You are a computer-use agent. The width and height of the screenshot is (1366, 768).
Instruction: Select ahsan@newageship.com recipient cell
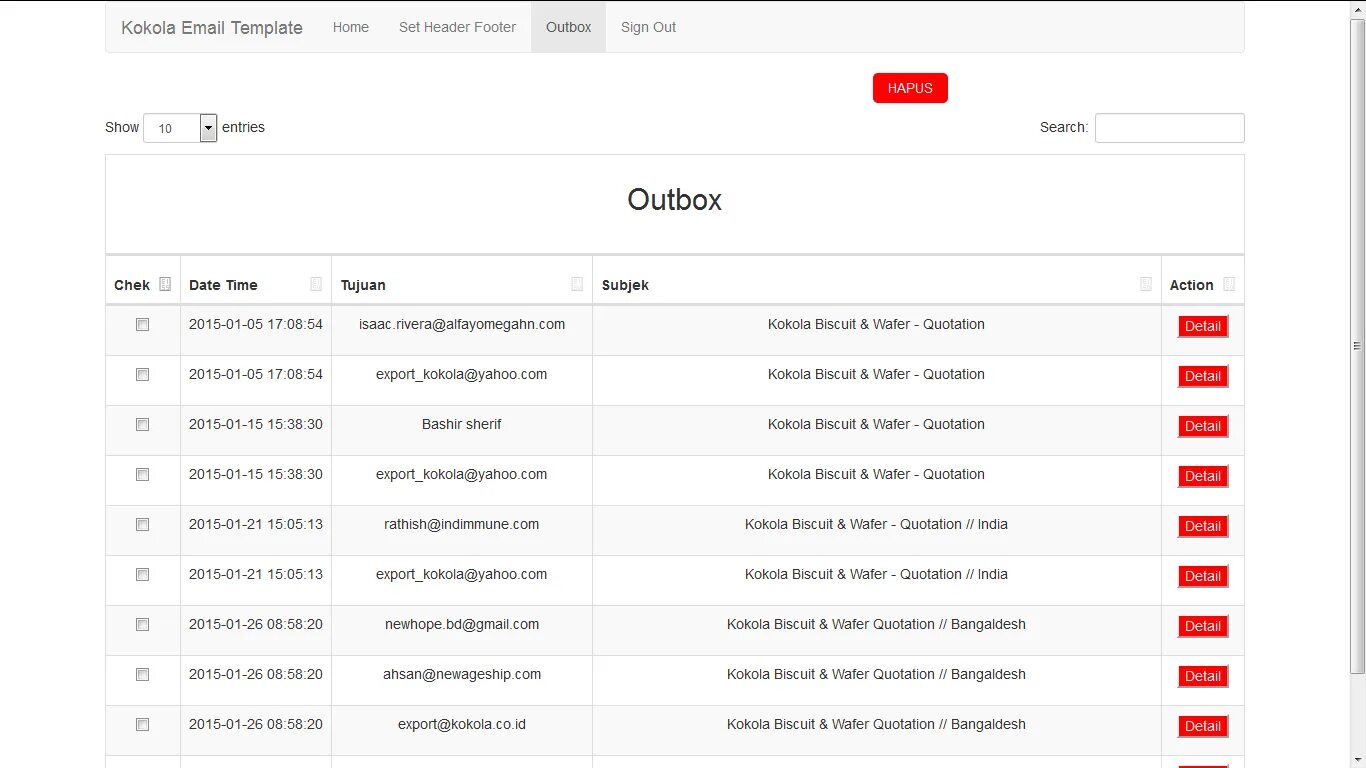(x=462, y=680)
